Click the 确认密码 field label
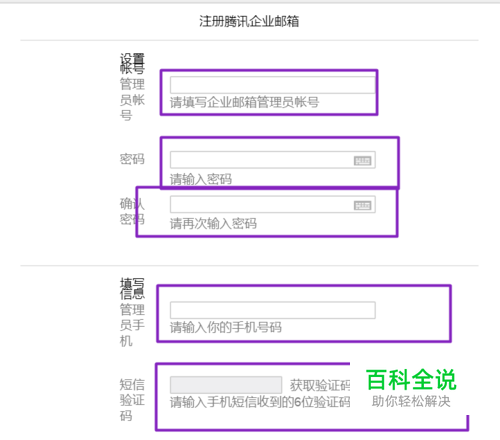Viewport: 500px width, 440px height. [132, 211]
